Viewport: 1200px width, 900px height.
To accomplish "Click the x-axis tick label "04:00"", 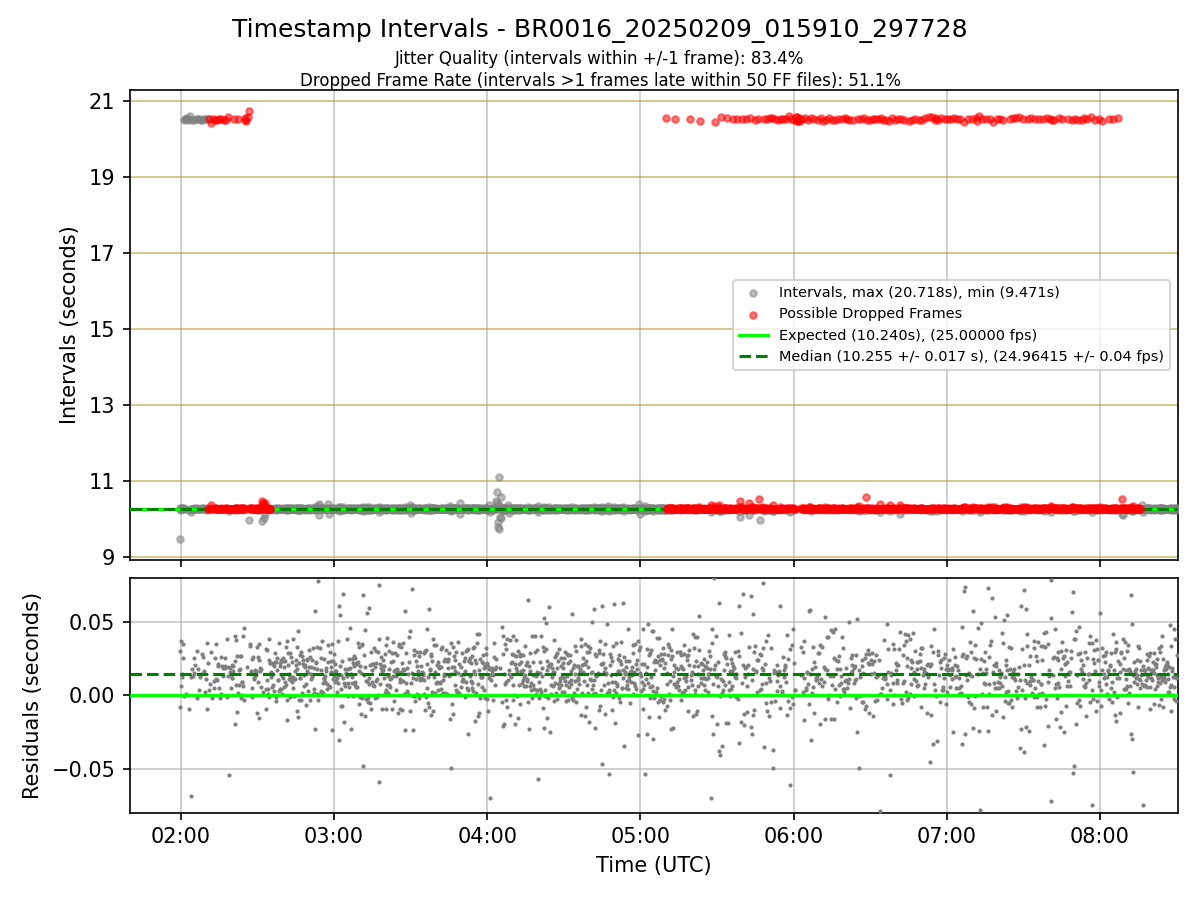I will coord(487,834).
